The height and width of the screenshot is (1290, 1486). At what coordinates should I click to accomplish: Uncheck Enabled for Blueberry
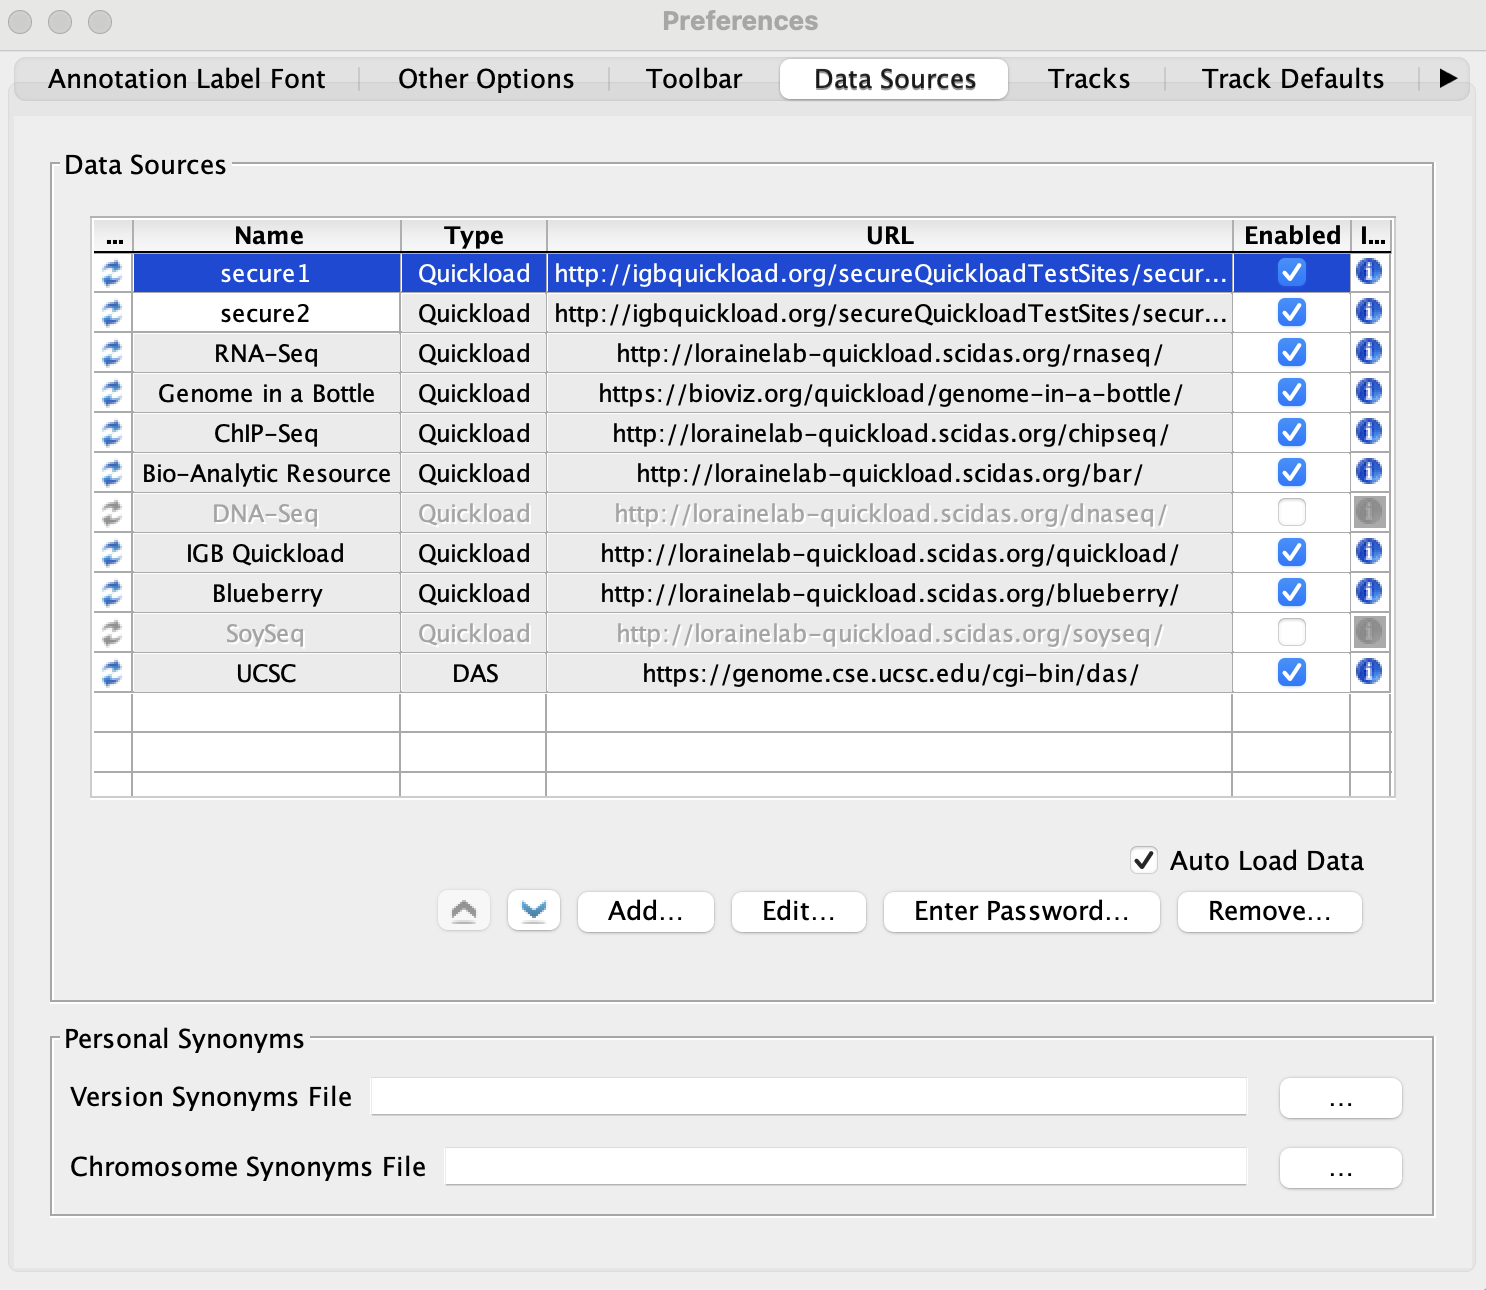pos(1292,592)
